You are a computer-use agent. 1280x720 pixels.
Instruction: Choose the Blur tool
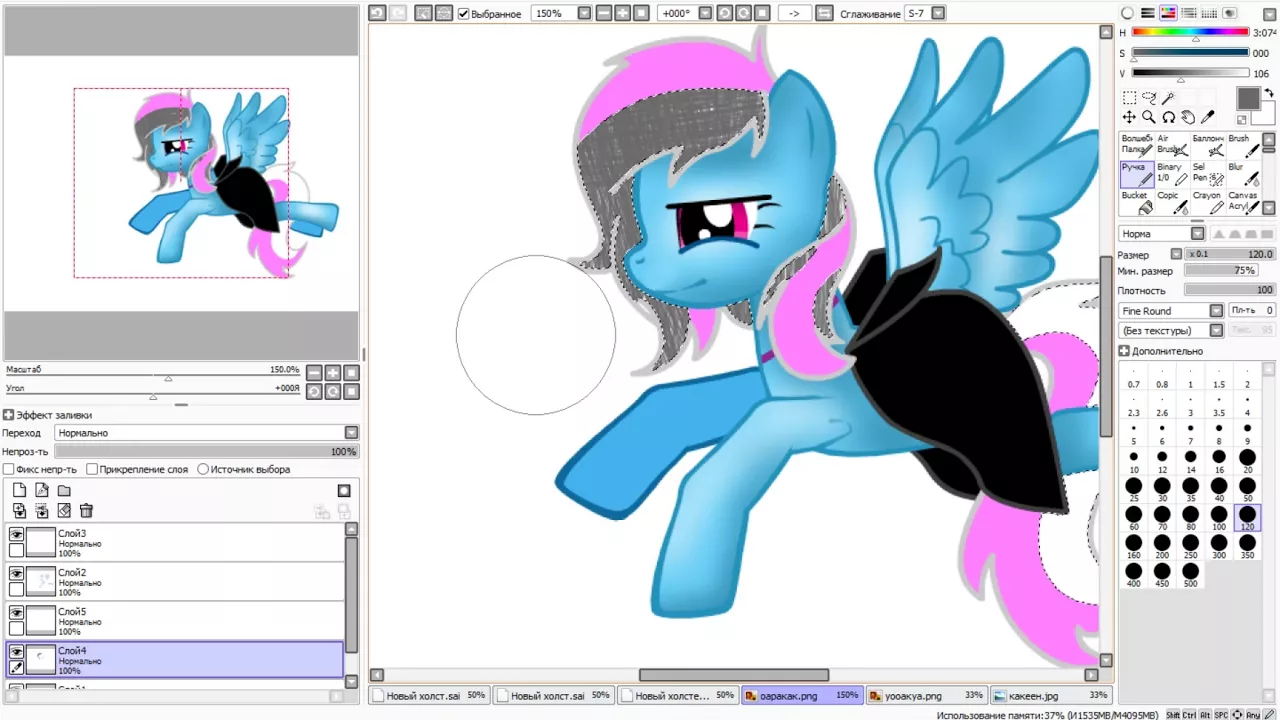click(1244, 174)
